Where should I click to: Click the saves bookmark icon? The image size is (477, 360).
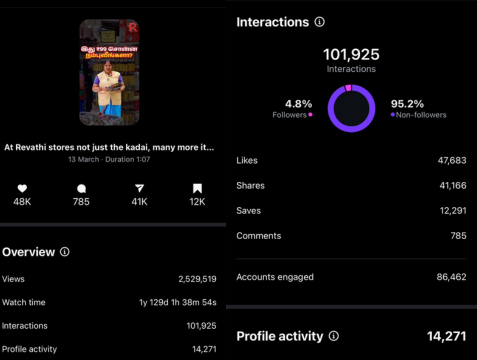click(197, 189)
